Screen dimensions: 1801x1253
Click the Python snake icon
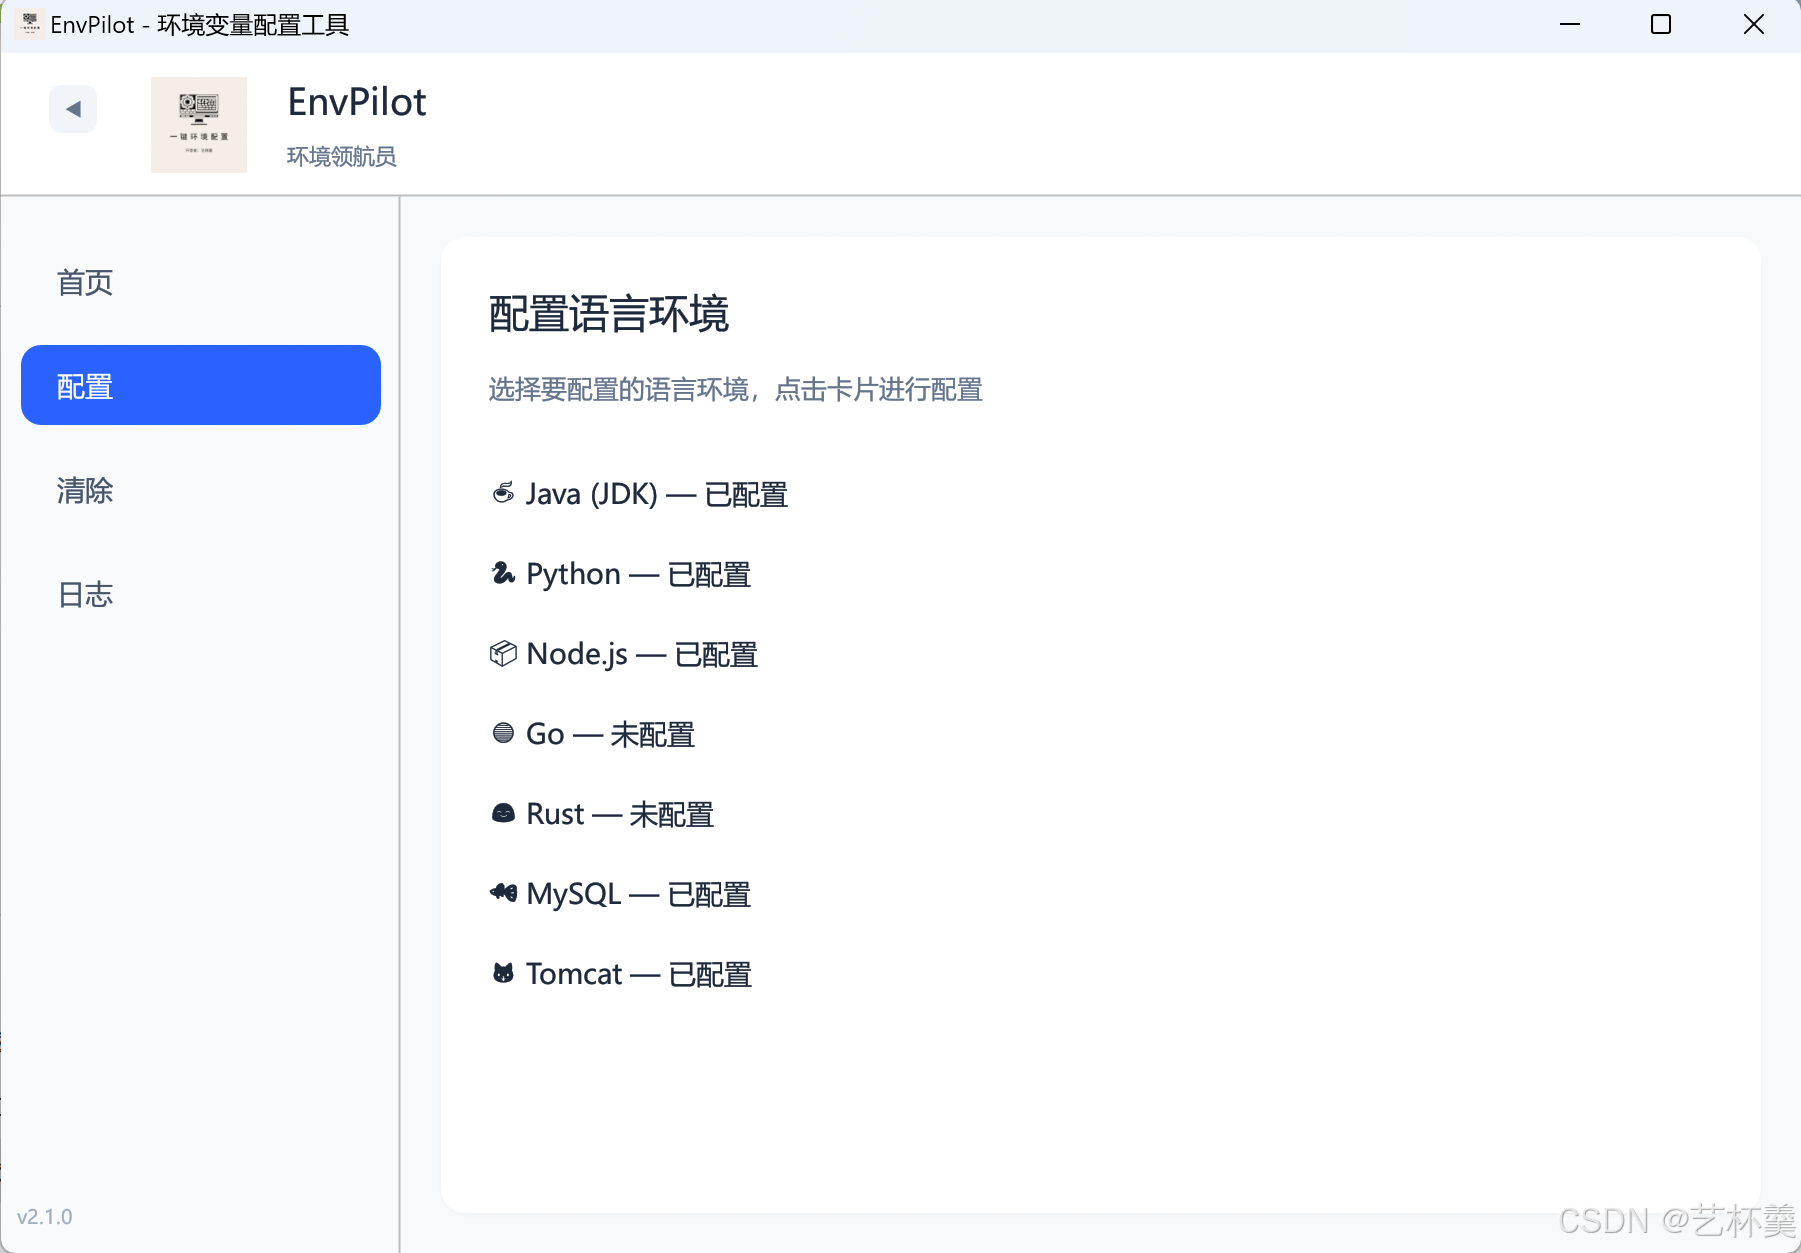[503, 573]
